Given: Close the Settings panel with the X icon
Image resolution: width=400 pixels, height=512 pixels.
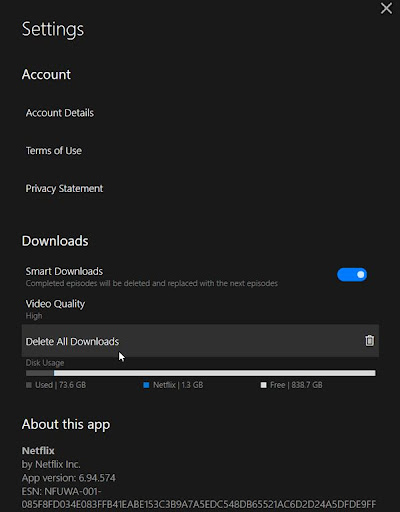Looking at the screenshot, I should coord(386,8).
